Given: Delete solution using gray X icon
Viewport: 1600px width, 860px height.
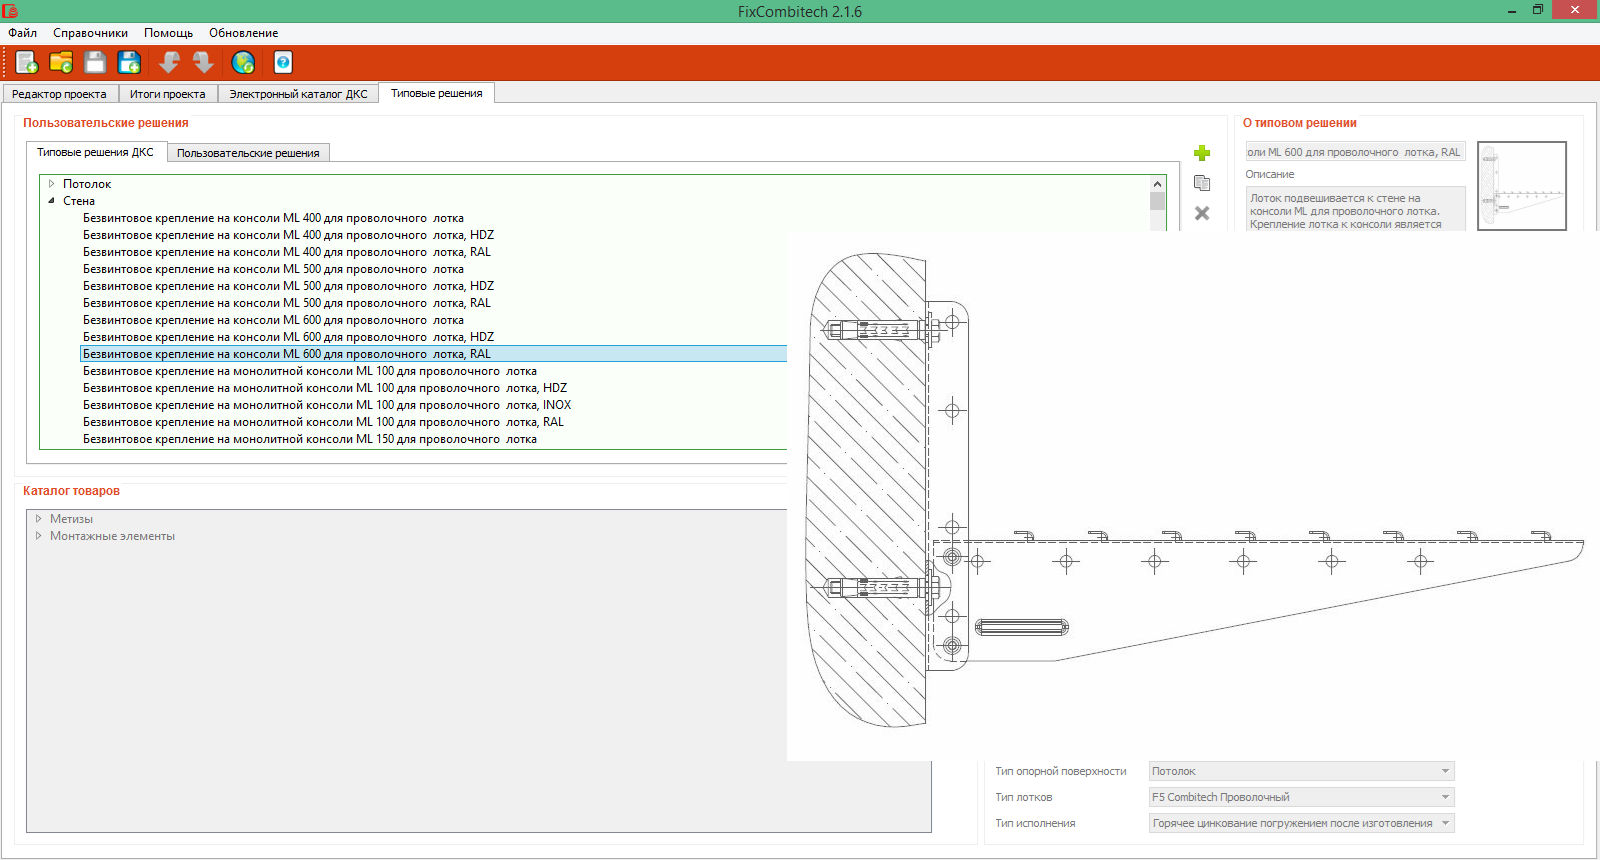Looking at the screenshot, I should click(1202, 213).
